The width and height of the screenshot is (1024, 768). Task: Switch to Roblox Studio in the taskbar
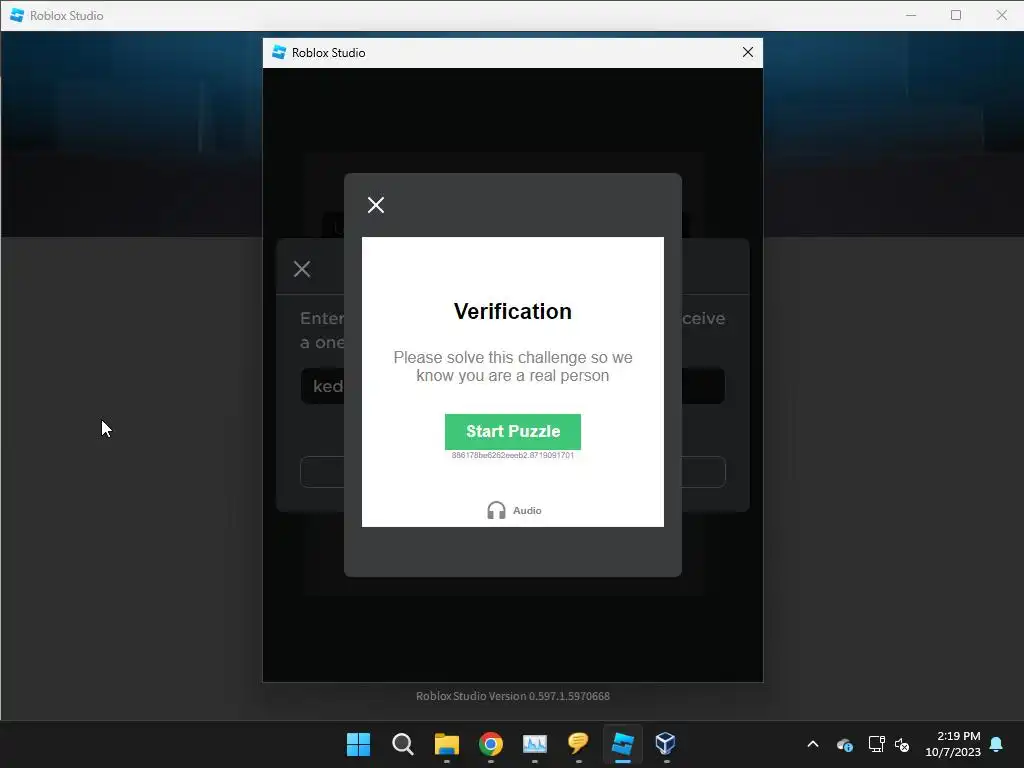(622, 744)
